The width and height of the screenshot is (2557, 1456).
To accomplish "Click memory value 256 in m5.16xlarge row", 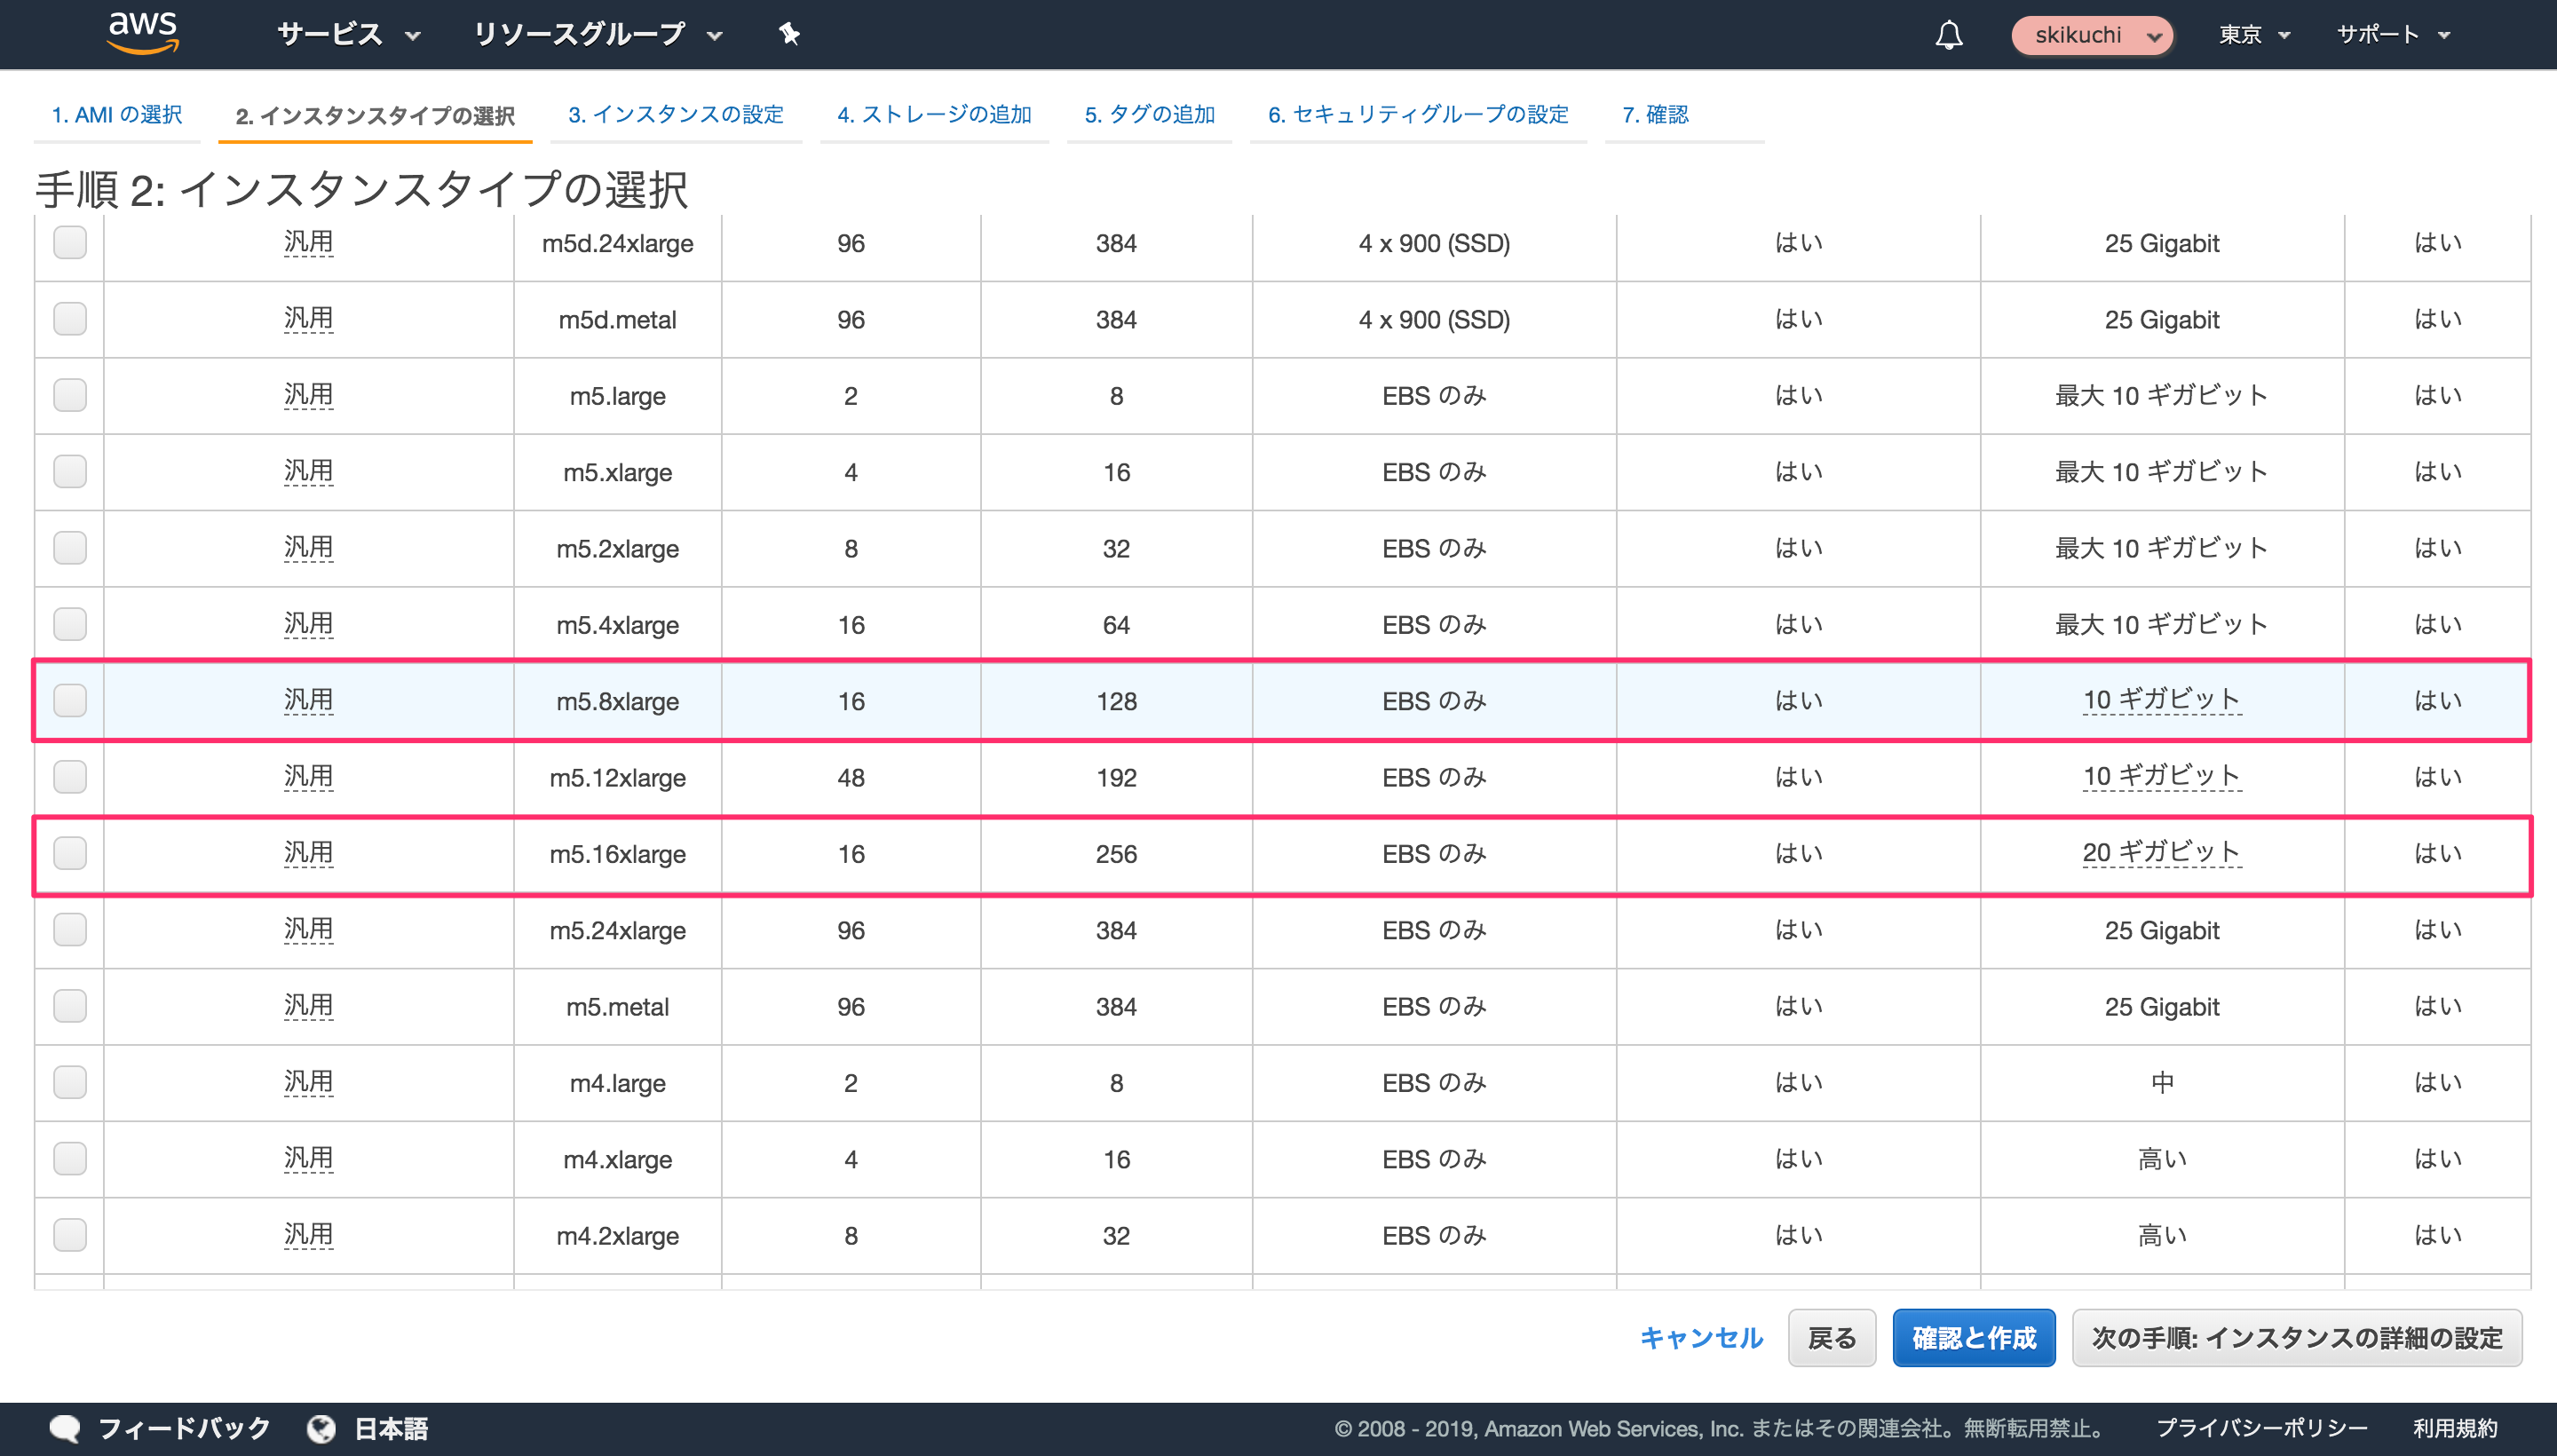I will point(1116,854).
